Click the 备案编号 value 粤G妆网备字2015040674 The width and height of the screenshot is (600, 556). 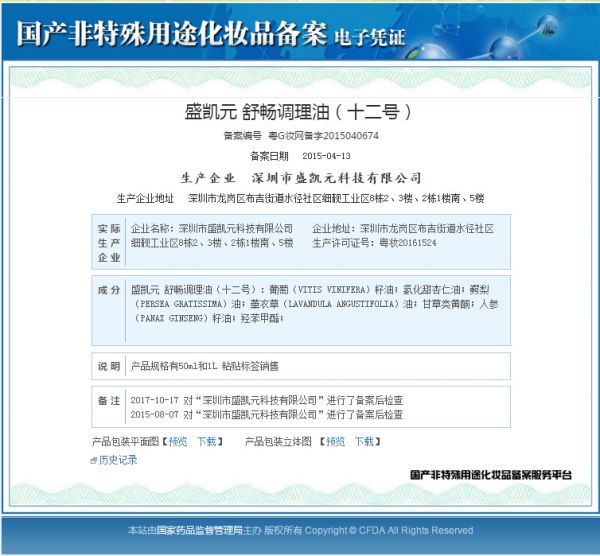point(323,135)
